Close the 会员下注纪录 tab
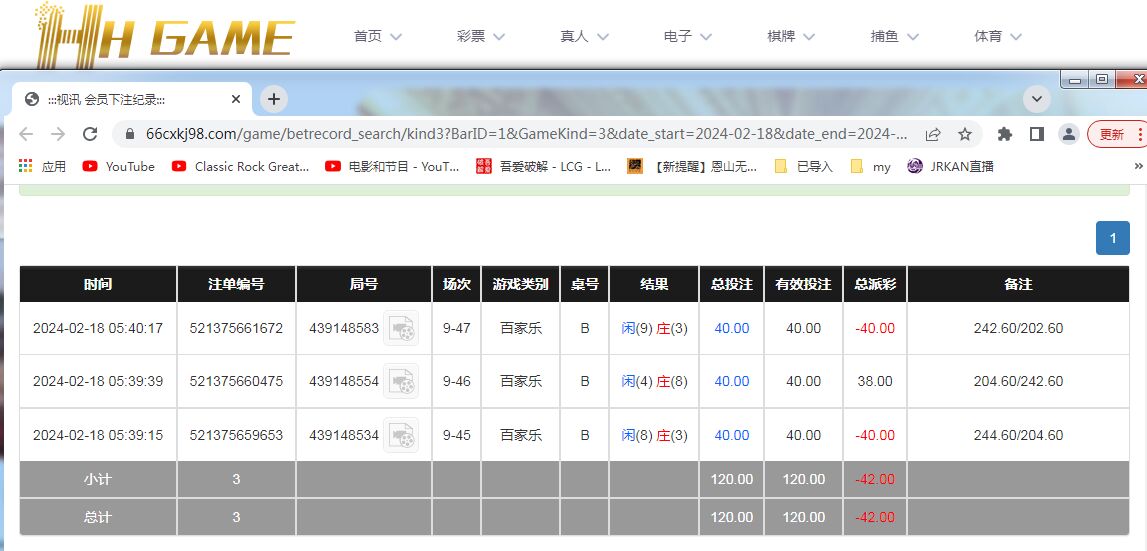 tap(236, 99)
